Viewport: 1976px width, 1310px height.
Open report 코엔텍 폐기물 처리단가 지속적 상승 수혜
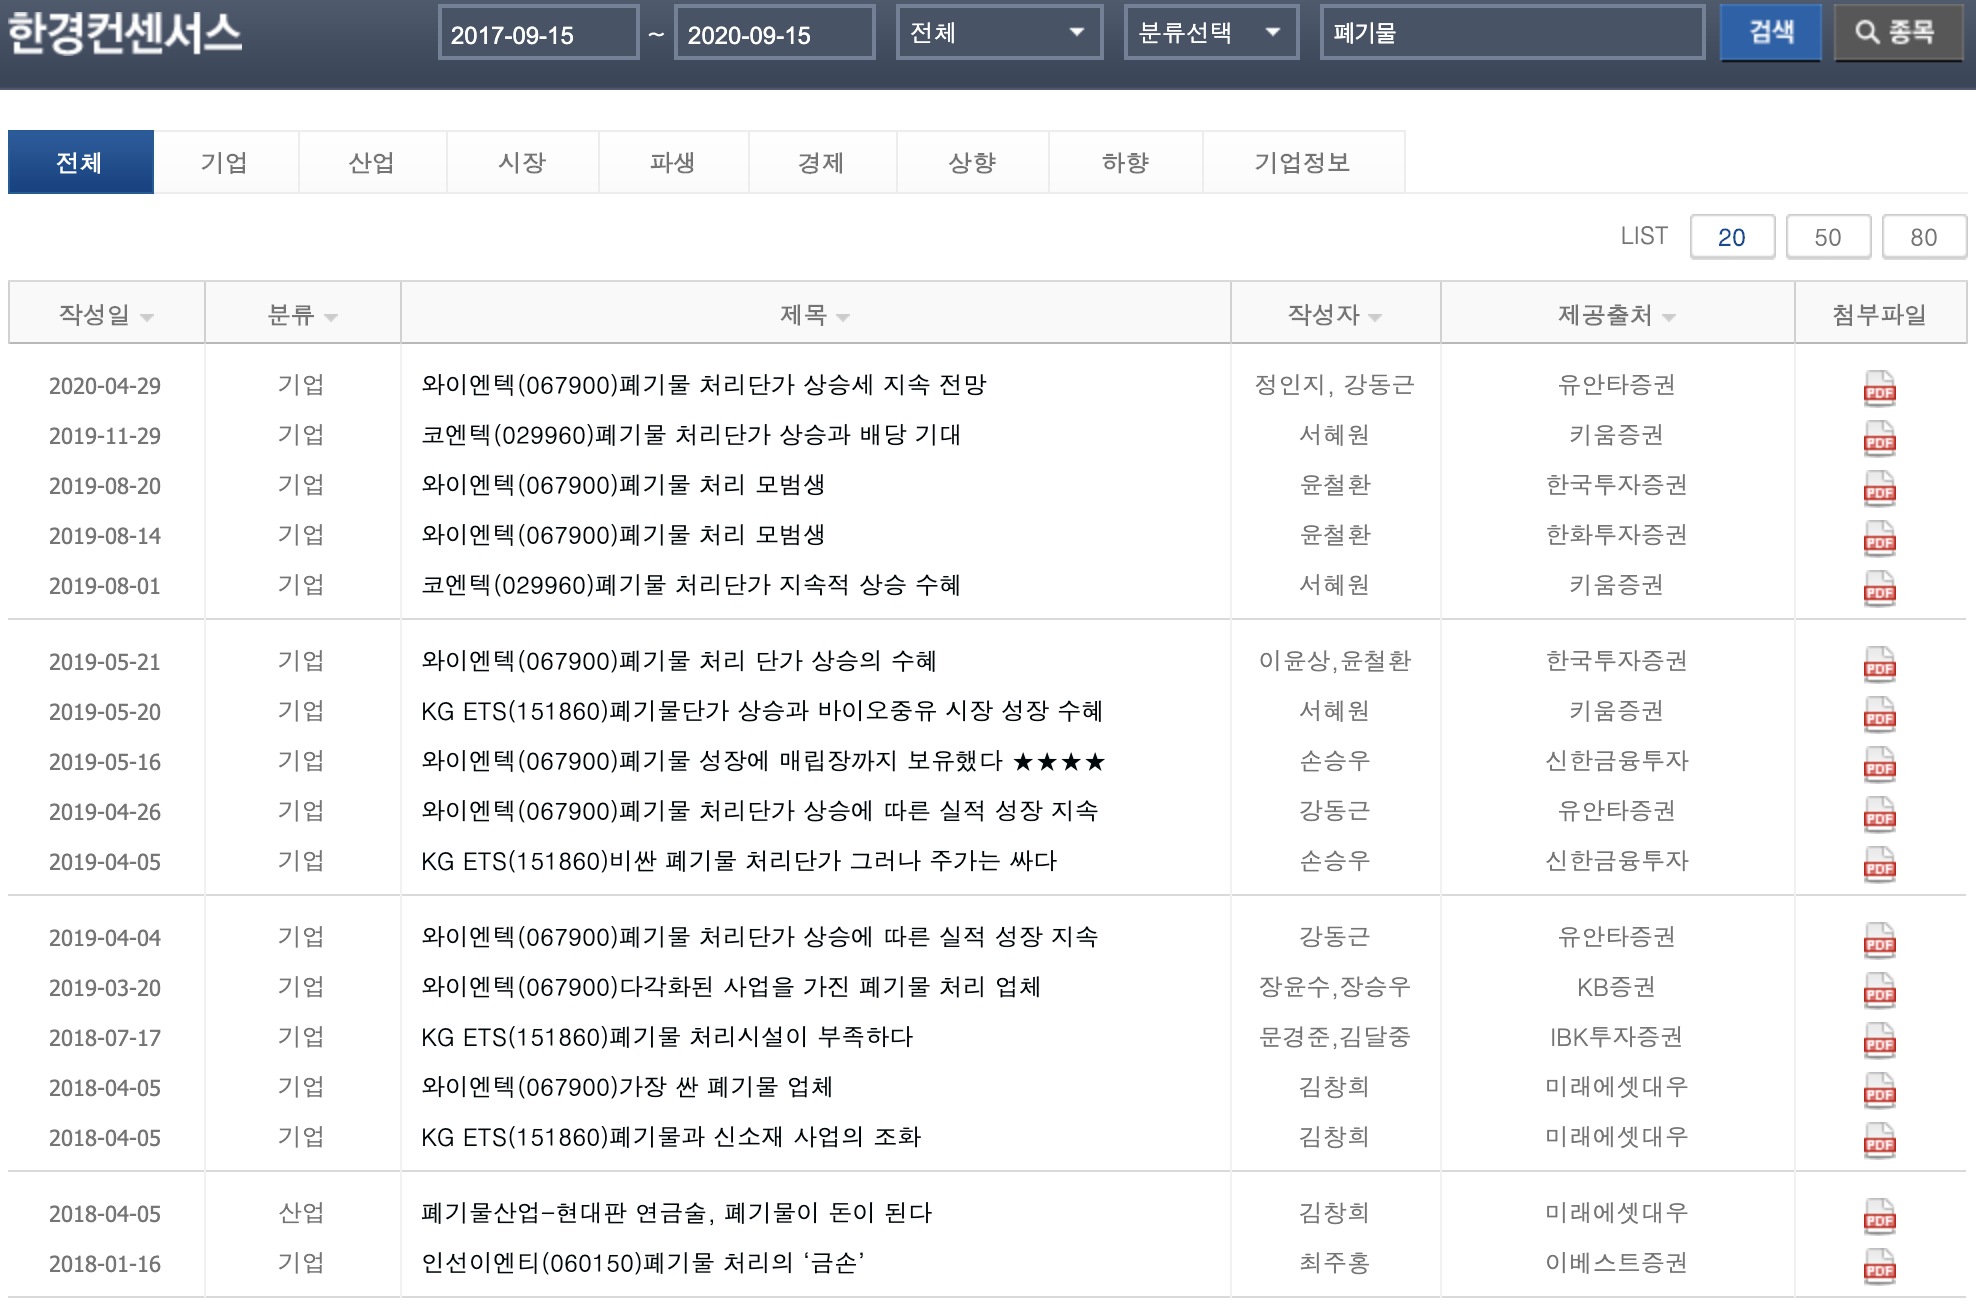[690, 585]
